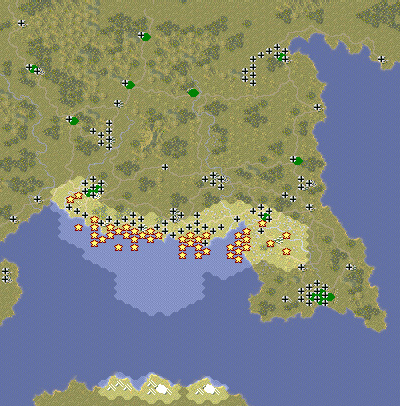Choose the green objective hex on the east coast
Viewport: 400px width, 406px height.
(298, 161)
